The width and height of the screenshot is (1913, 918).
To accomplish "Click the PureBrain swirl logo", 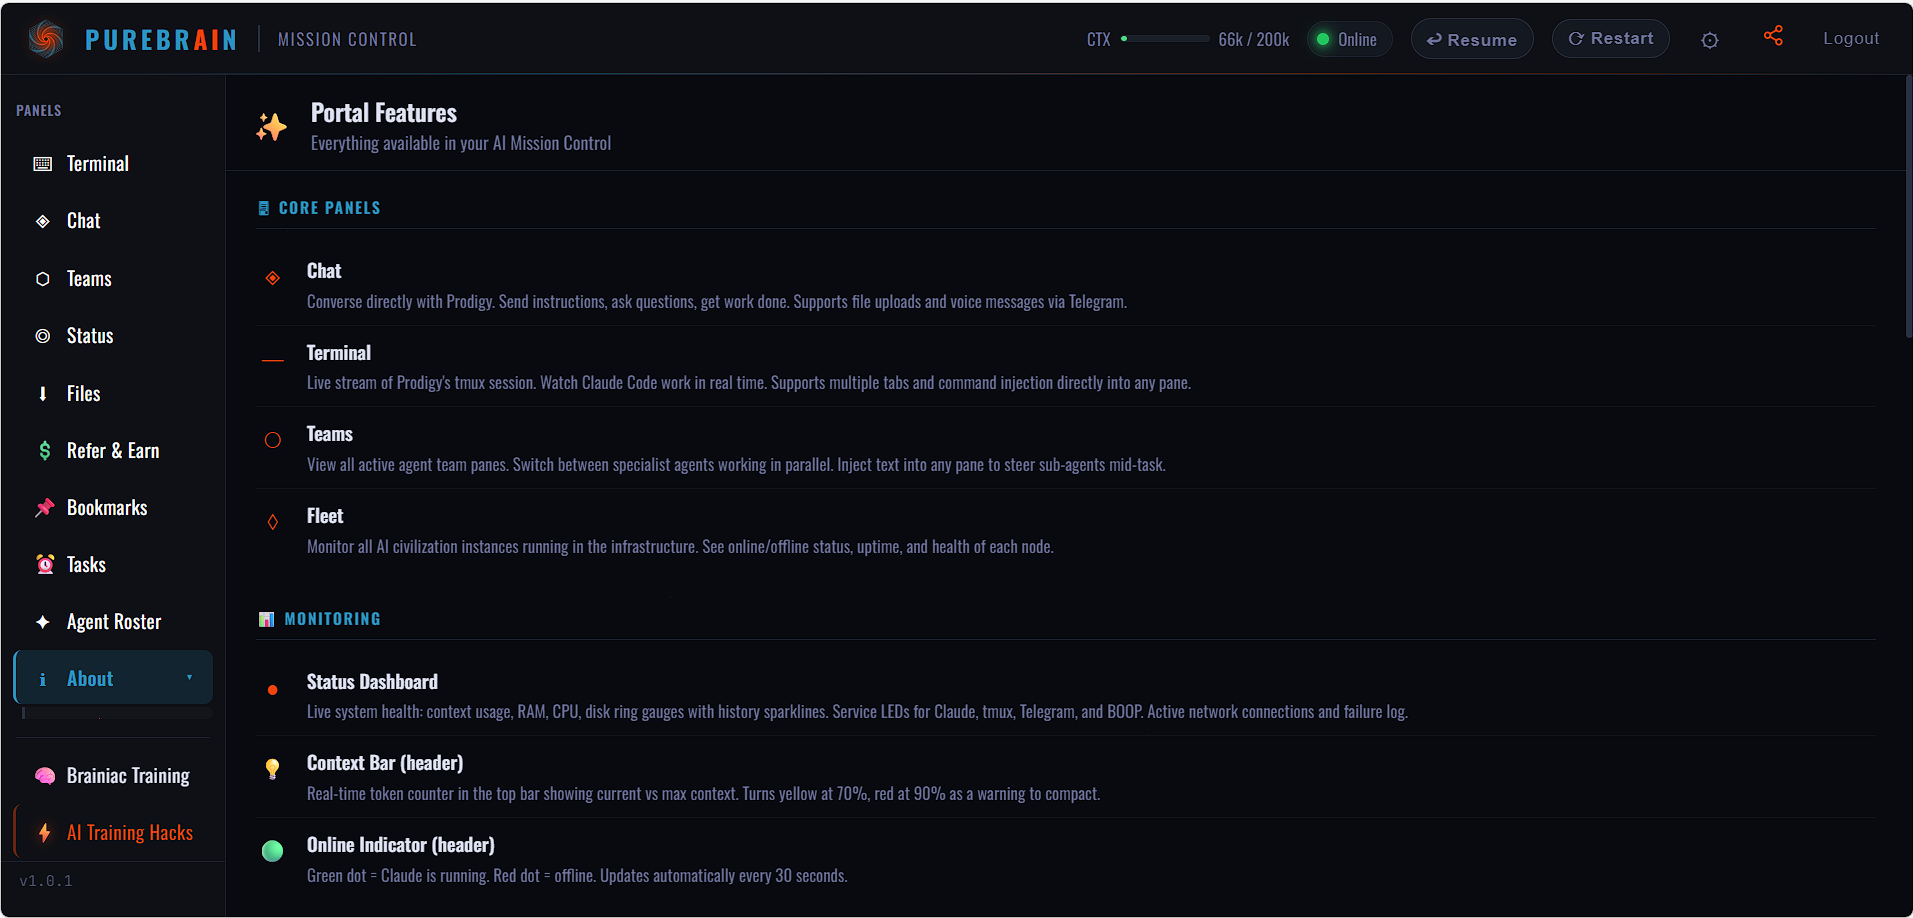I will [x=46, y=39].
